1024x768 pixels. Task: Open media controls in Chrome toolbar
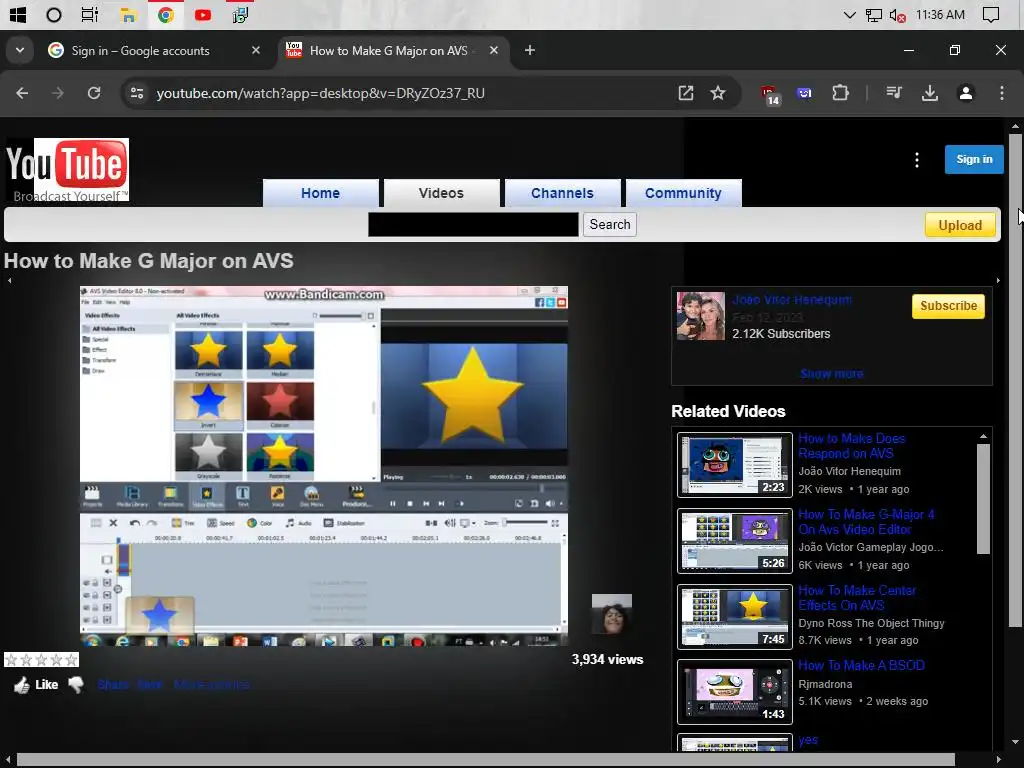pyautogui.click(x=894, y=93)
